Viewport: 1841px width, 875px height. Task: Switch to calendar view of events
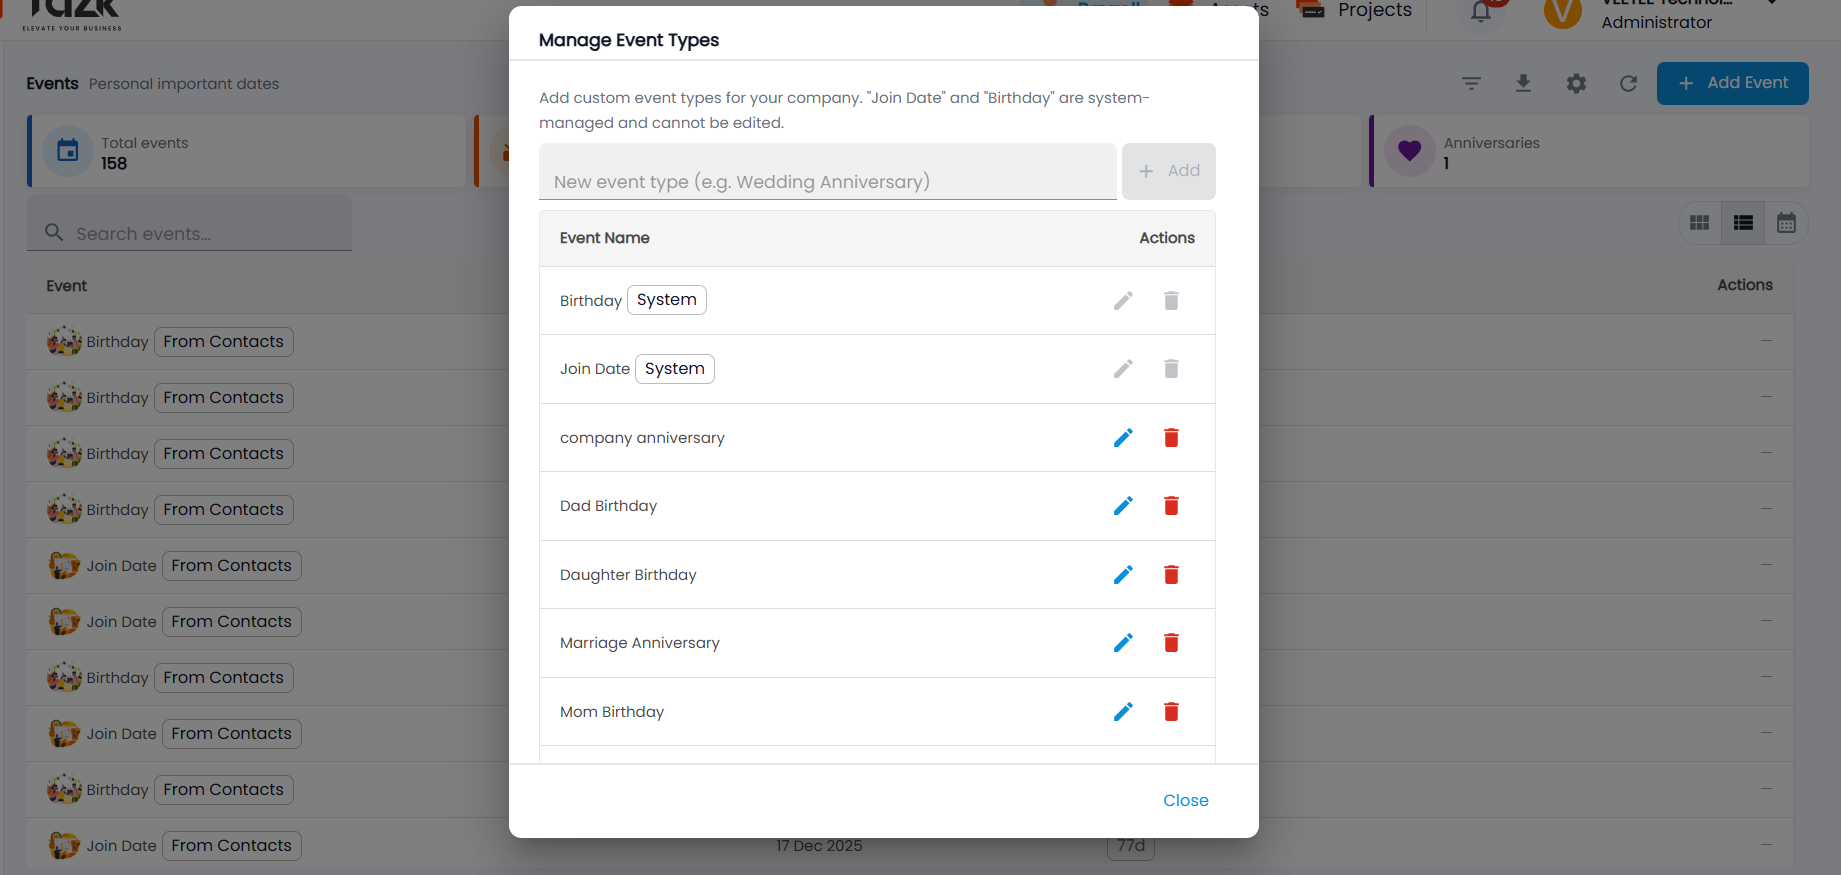1786,223
